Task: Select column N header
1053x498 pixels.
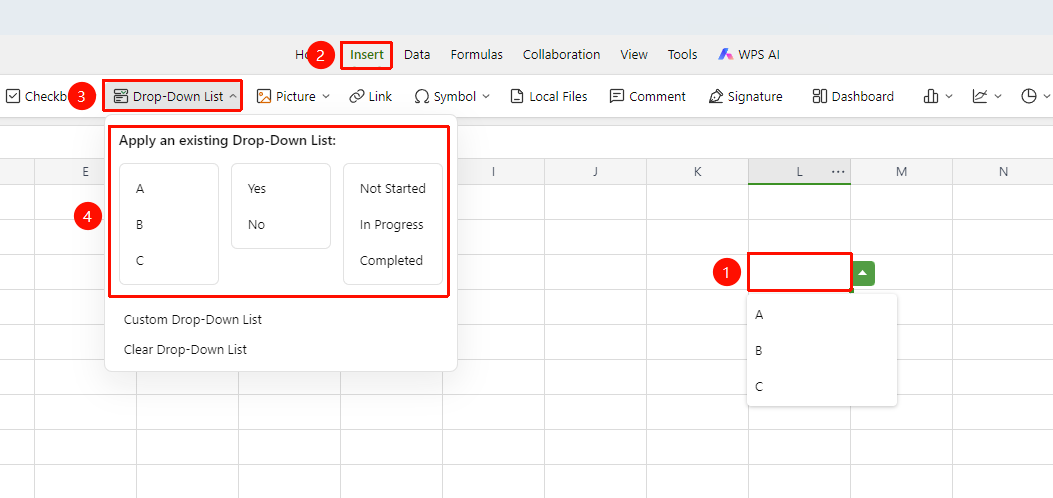Action: pyautogui.click(x=1003, y=172)
